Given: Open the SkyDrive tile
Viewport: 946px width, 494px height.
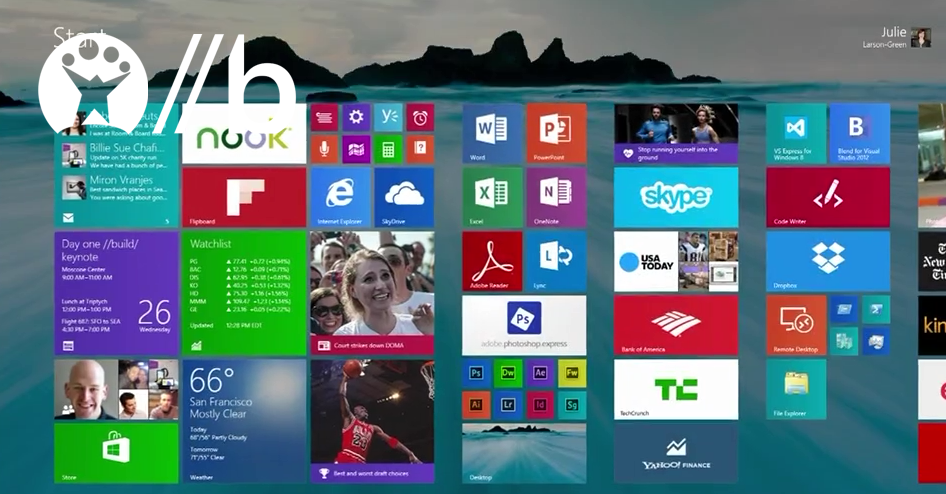Looking at the screenshot, I should pos(404,197).
